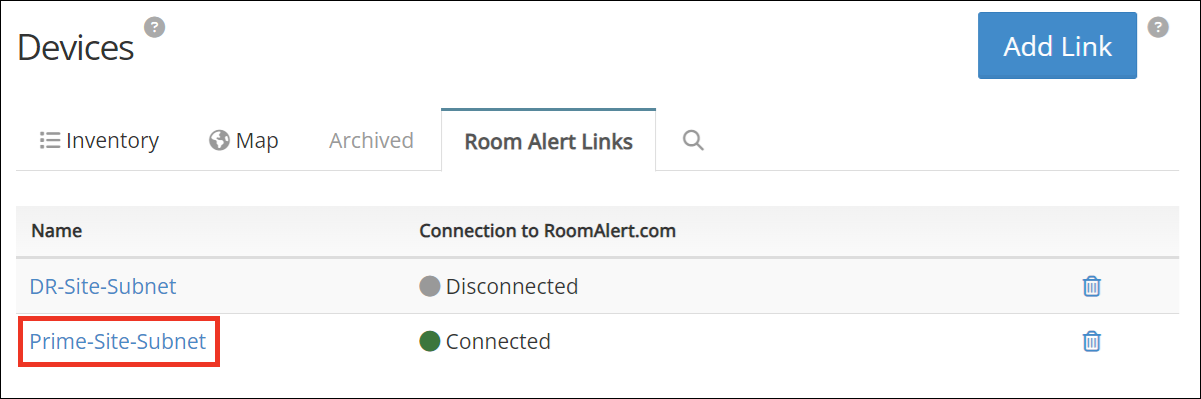Click the Add Link button
1201x399 pixels.
(x=1057, y=46)
